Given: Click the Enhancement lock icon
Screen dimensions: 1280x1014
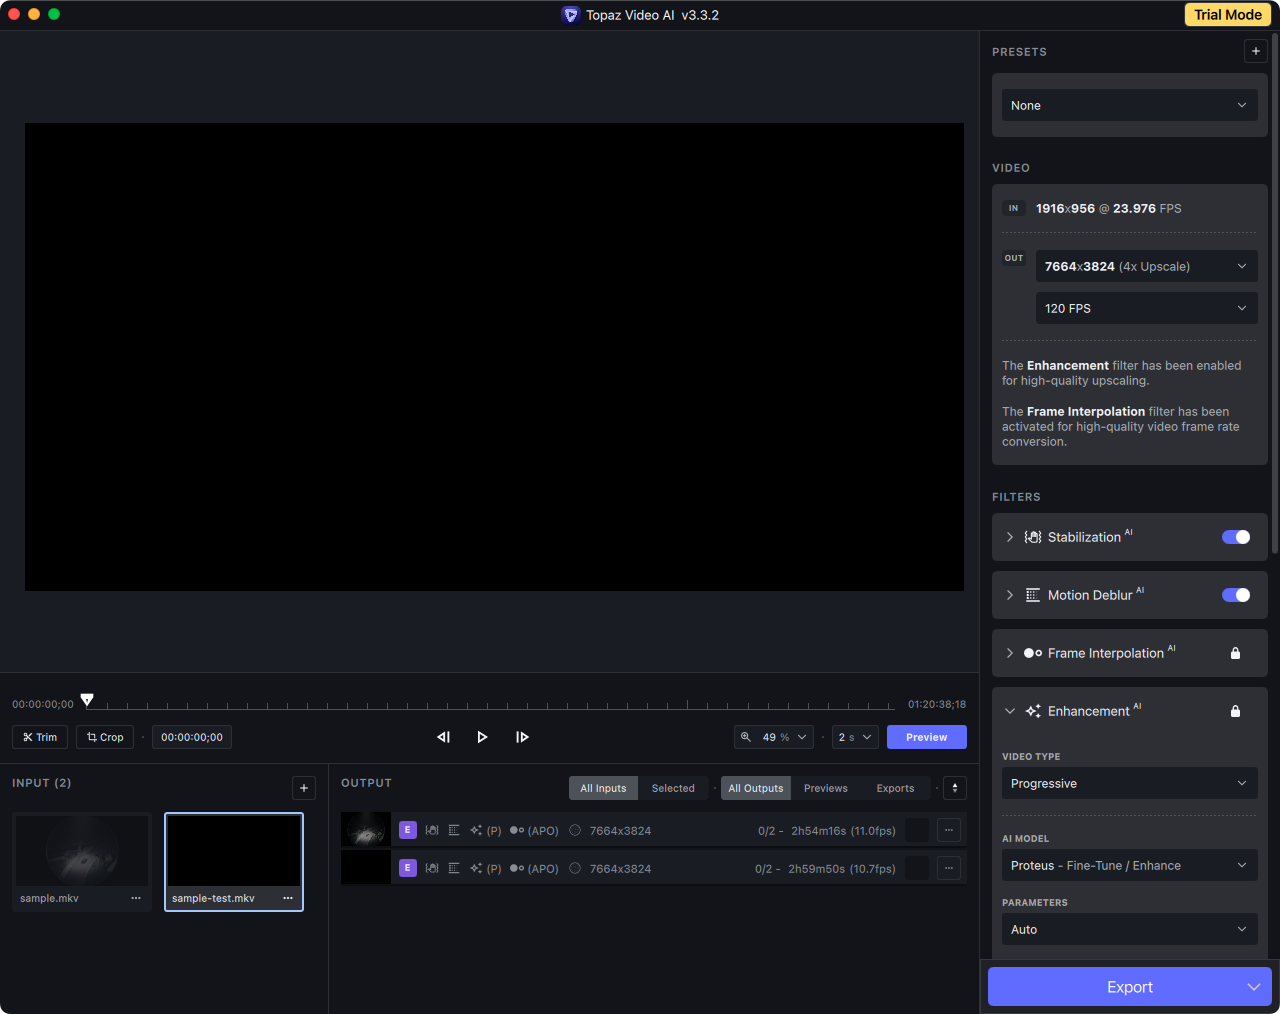Looking at the screenshot, I should [1235, 711].
